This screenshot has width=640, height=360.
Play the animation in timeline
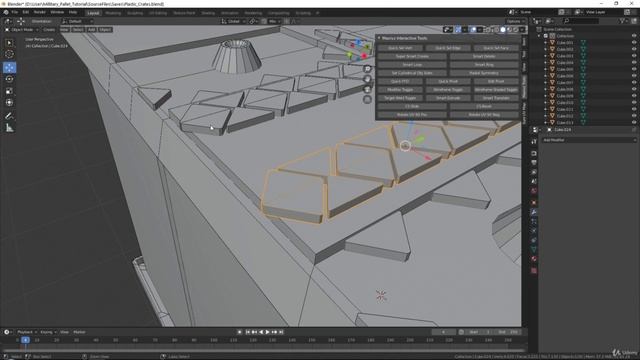[x=268, y=332]
